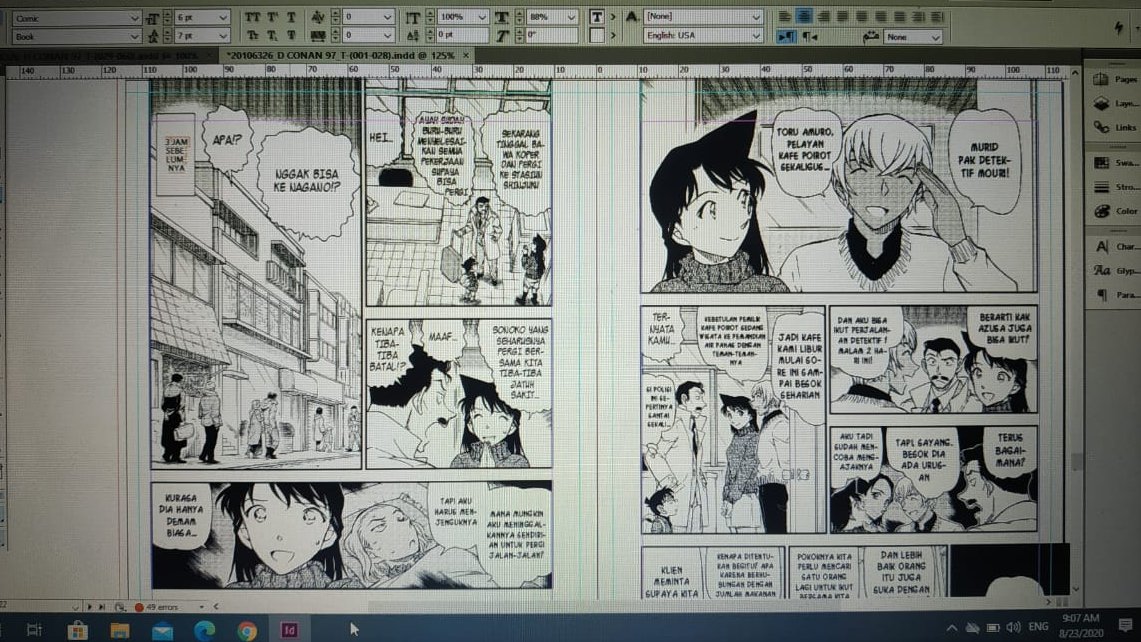The height and width of the screenshot is (642, 1141).
Task: Open Microsoft Store on the taskbar
Action: click(x=77, y=629)
